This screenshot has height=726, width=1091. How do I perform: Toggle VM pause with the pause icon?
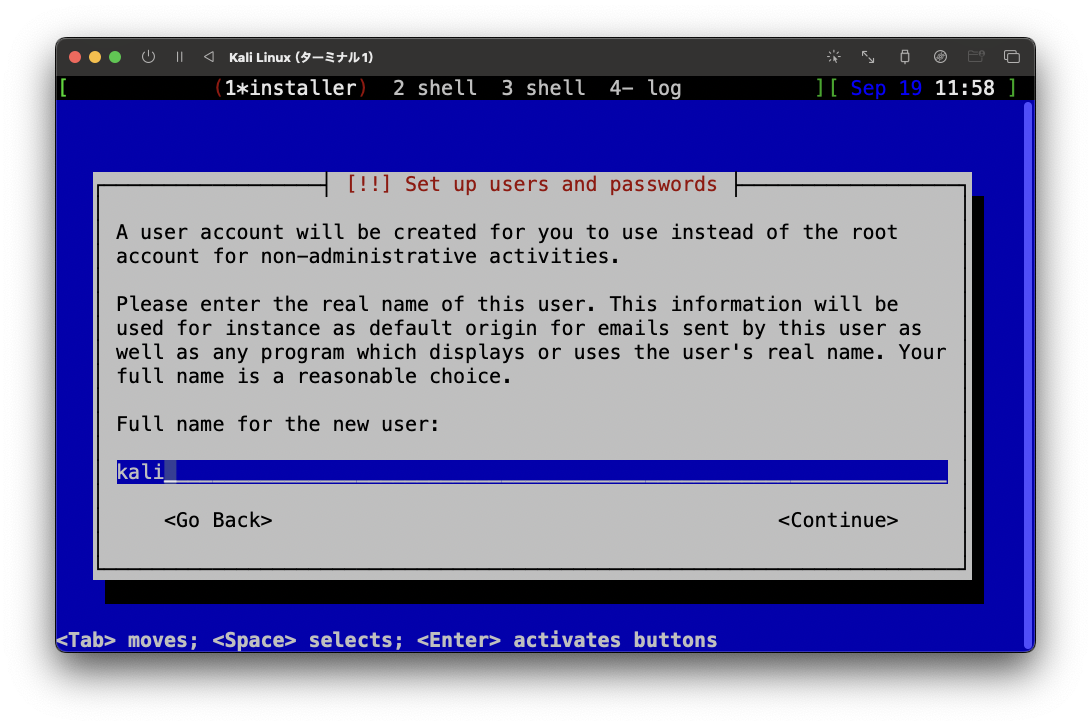point(179,57)
